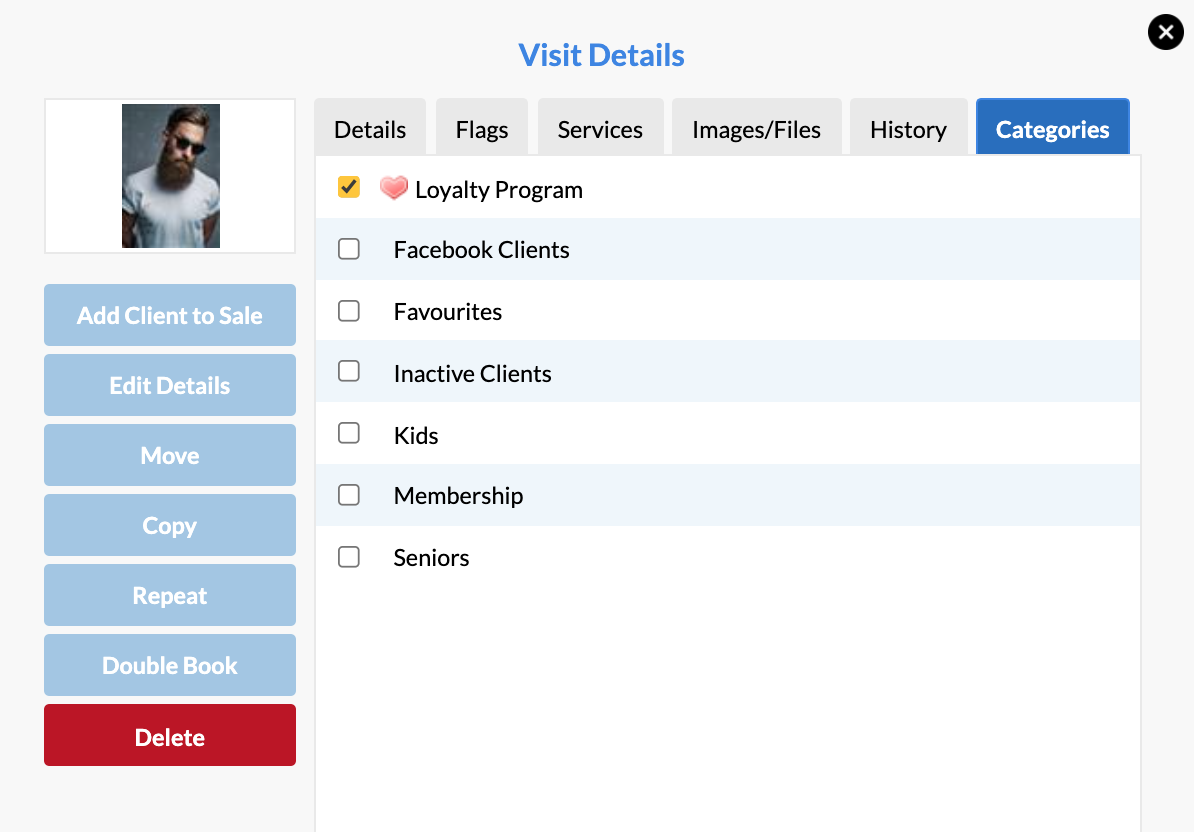
Task: Click the Membership label
Action: coord(458,496)
